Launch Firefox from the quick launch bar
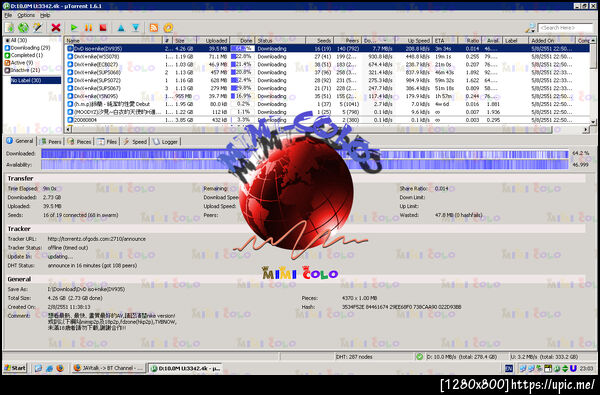The width and height of the screenshot is (600, 395). coord(60,368)
